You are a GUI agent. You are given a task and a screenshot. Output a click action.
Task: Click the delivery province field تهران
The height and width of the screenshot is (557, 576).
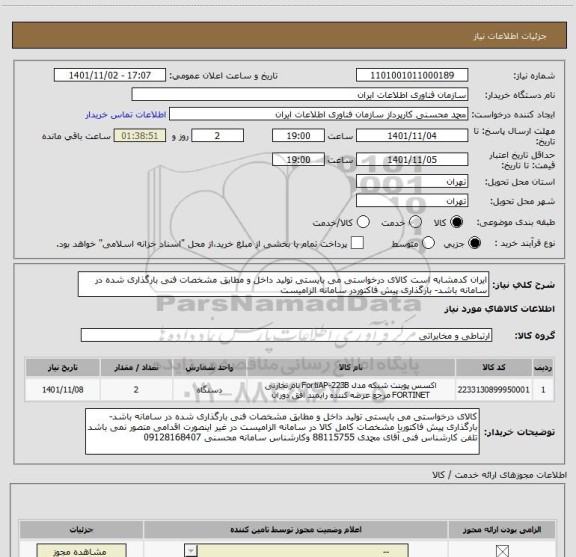[x=412, y=182]
